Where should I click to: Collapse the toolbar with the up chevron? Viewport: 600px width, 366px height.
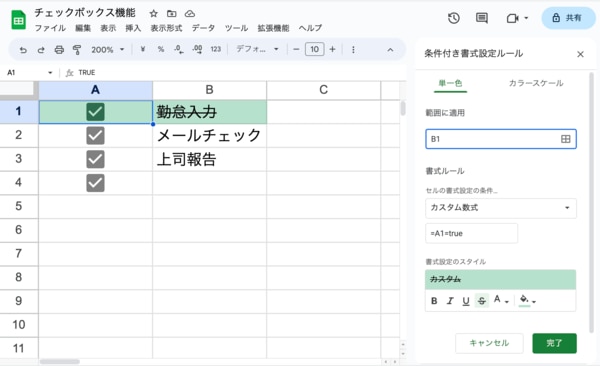click(390, 50)
